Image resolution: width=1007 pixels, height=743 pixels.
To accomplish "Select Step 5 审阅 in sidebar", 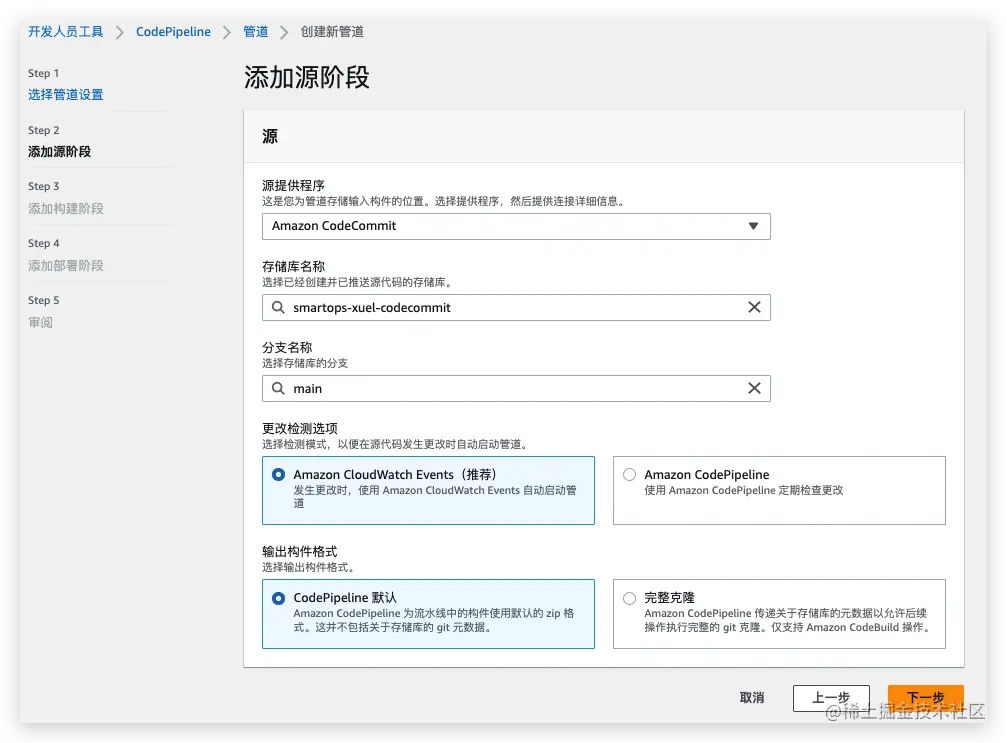I will click(40, 322).
